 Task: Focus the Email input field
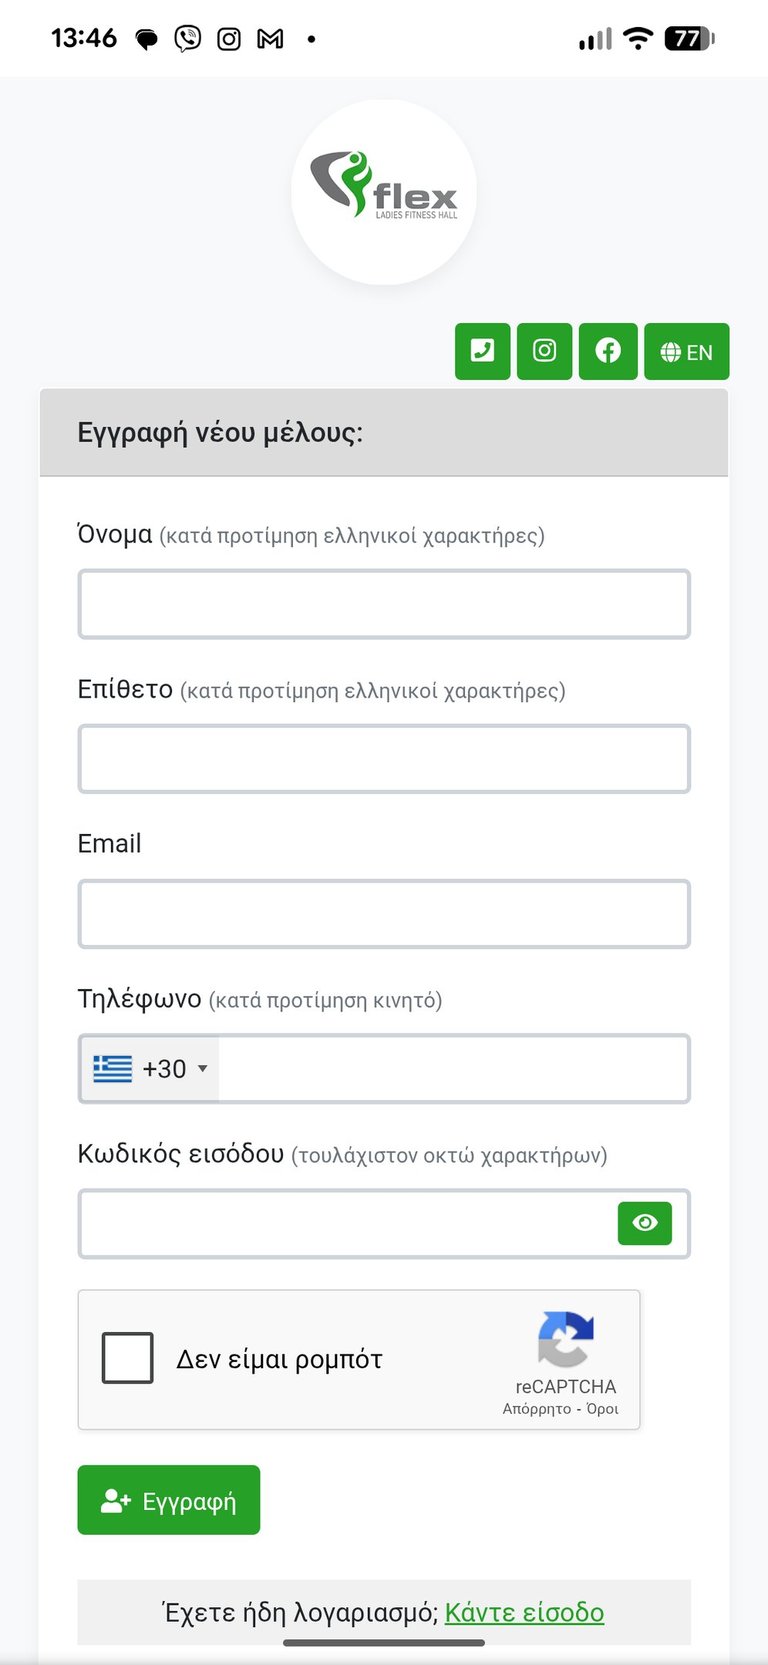pyautogui.click(x=384, y=914)
